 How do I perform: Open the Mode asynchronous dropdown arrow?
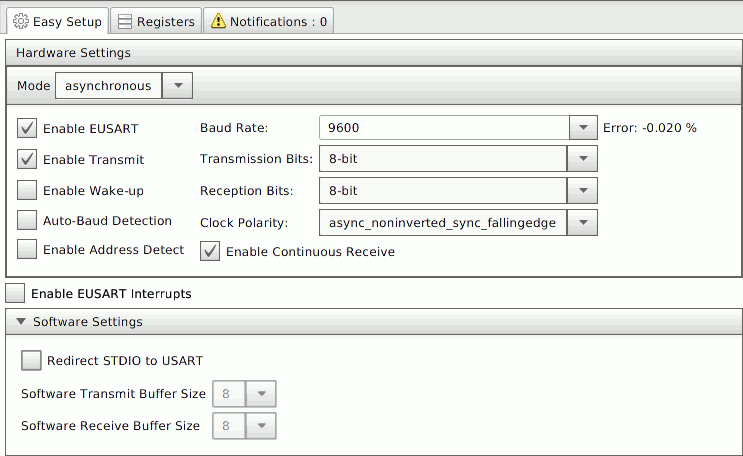(177, 86)
